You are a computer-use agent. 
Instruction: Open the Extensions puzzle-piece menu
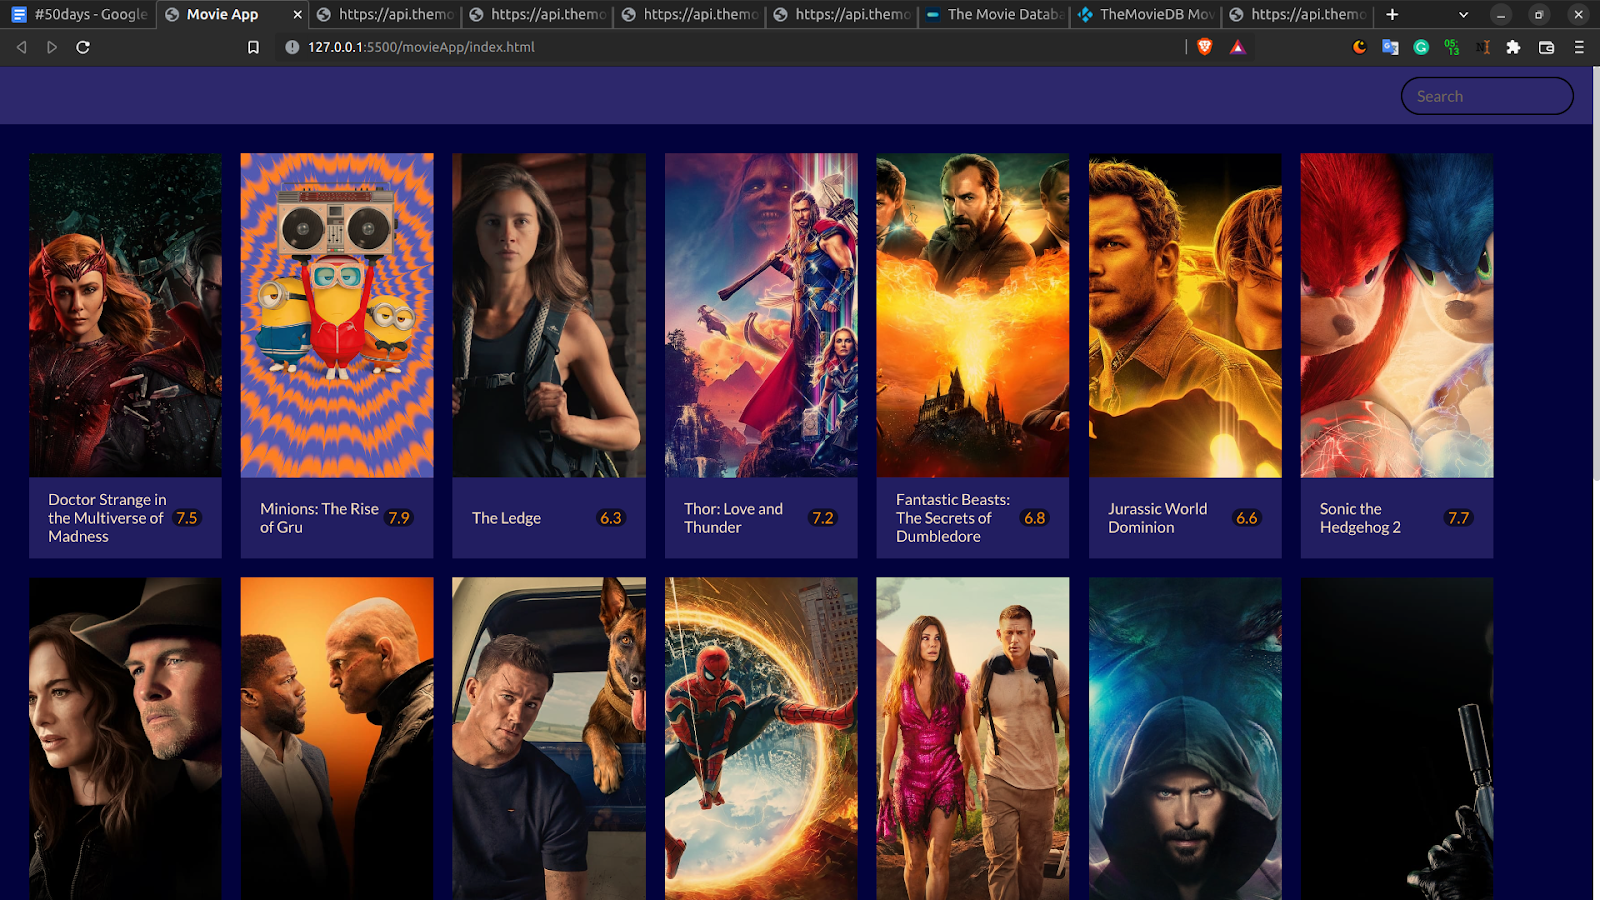pyautogui.click(x=1513, y=47)
